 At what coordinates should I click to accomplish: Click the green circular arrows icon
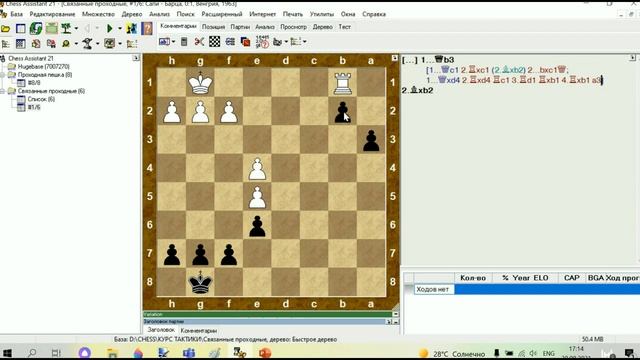pos(36,28)
